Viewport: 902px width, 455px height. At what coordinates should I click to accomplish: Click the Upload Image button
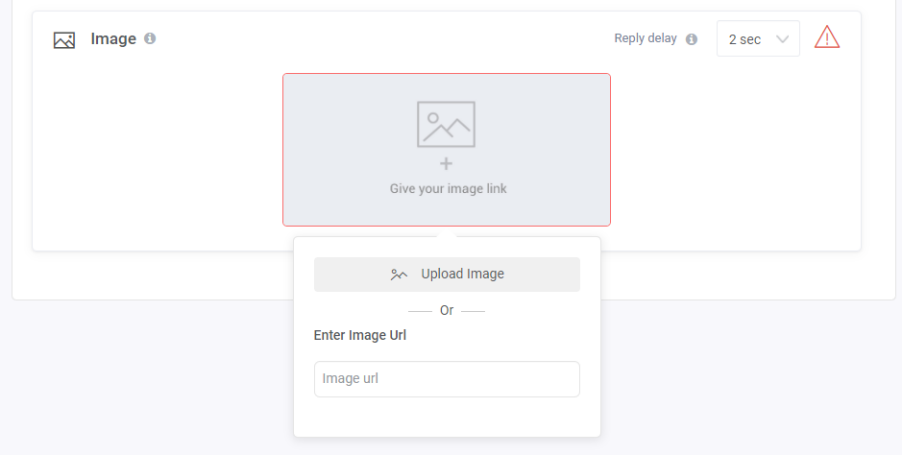click(446, 274)
